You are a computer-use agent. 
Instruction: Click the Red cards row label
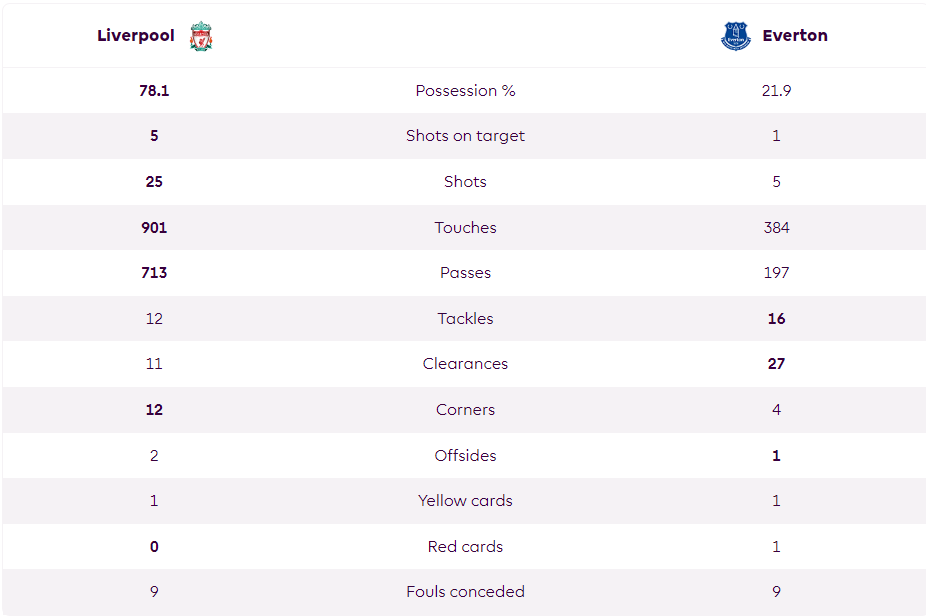(x=465, y=546)
